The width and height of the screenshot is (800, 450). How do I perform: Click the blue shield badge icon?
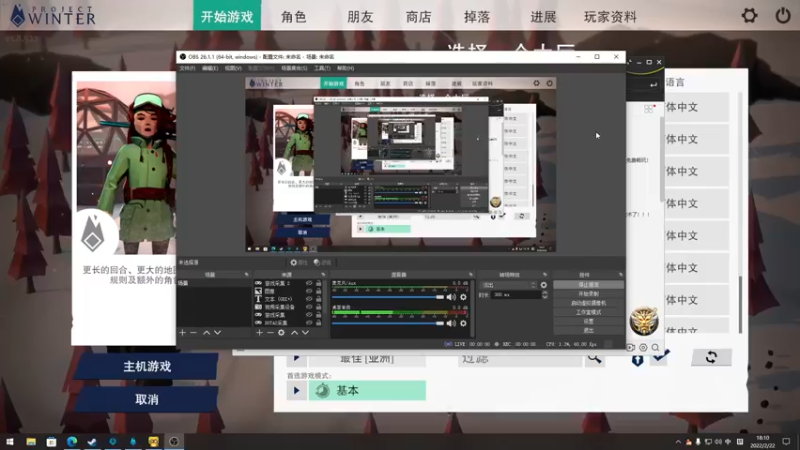point(637,360)
